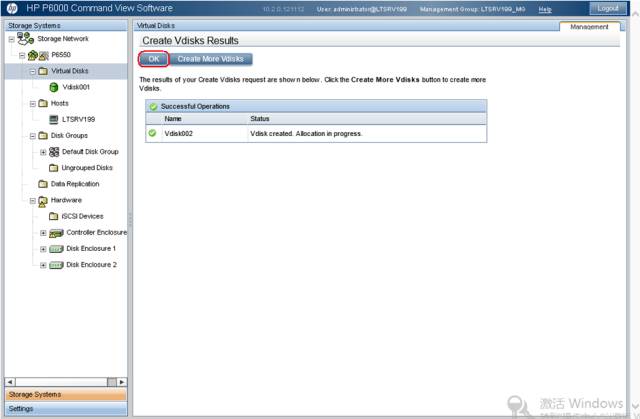
Task: Click the OK button
Action: (153, 59)
